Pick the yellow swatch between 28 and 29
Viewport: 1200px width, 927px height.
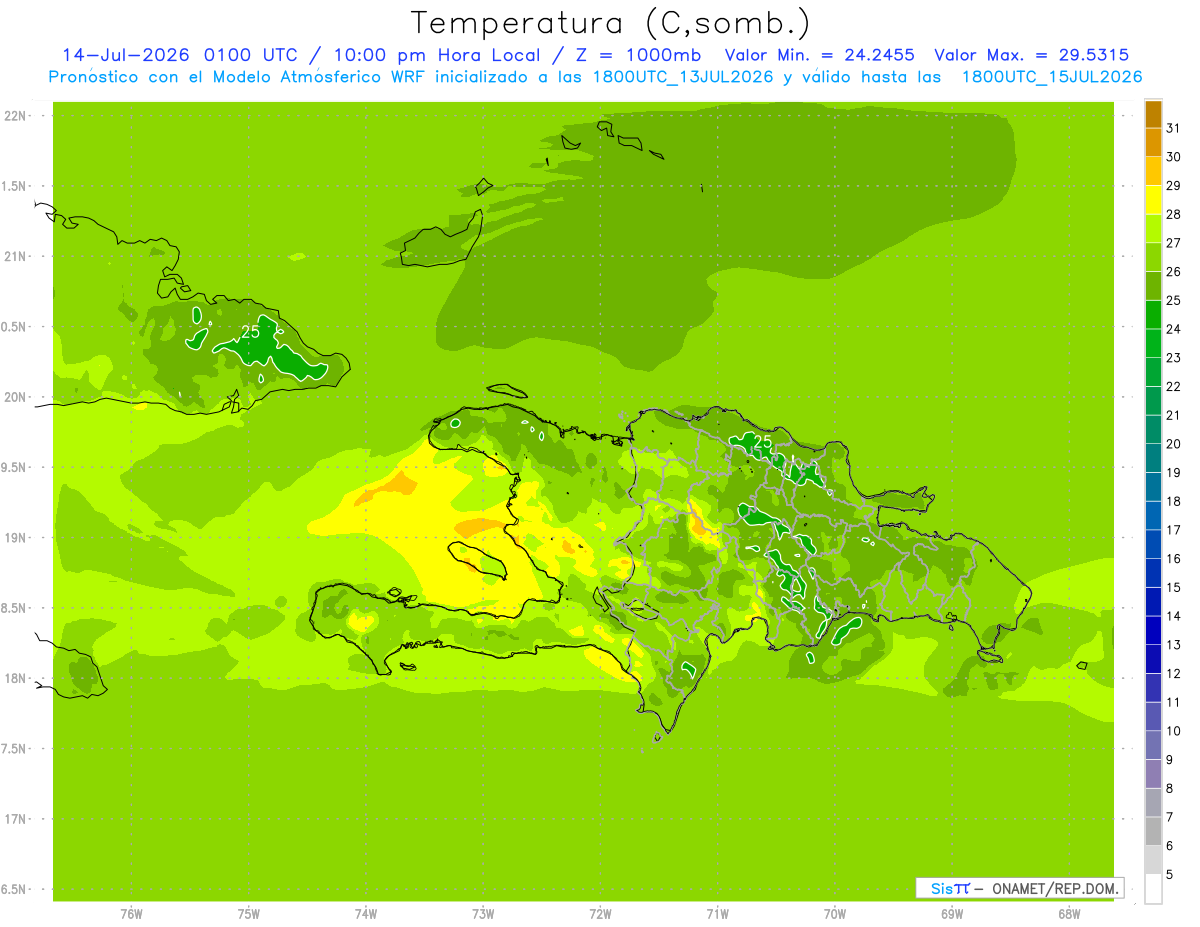pyautogui.click(x=1153, y=200)
